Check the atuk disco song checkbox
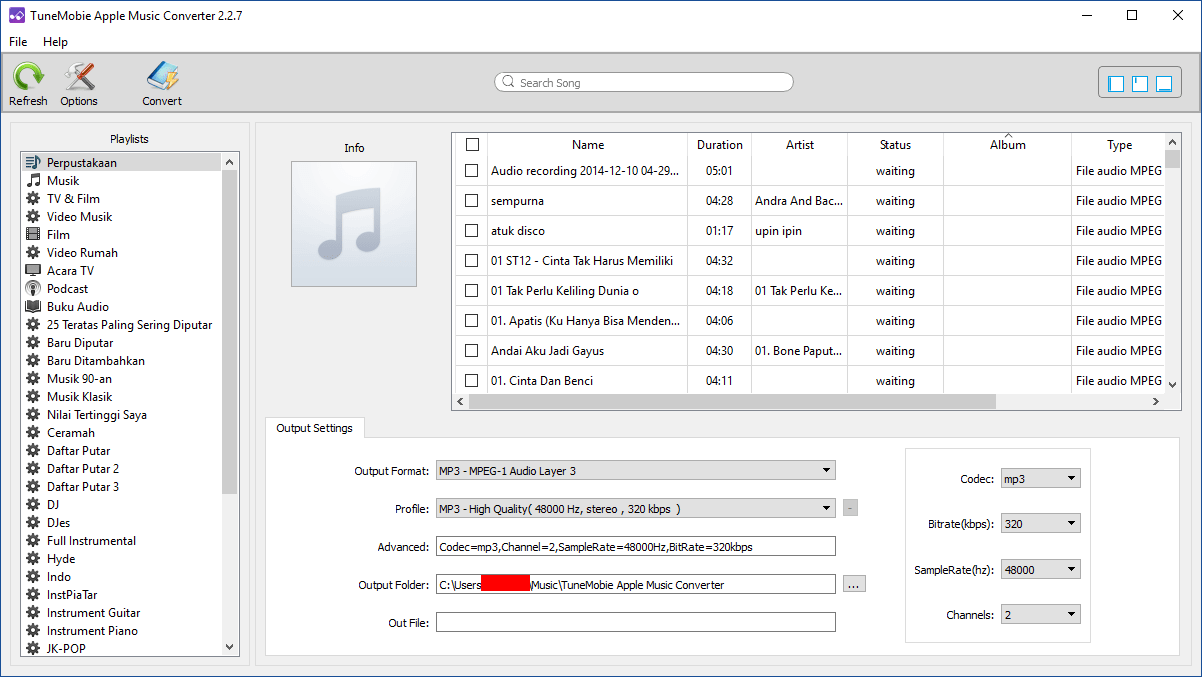This screenshot has height=677, width=1202. click(x=472, y=230)
